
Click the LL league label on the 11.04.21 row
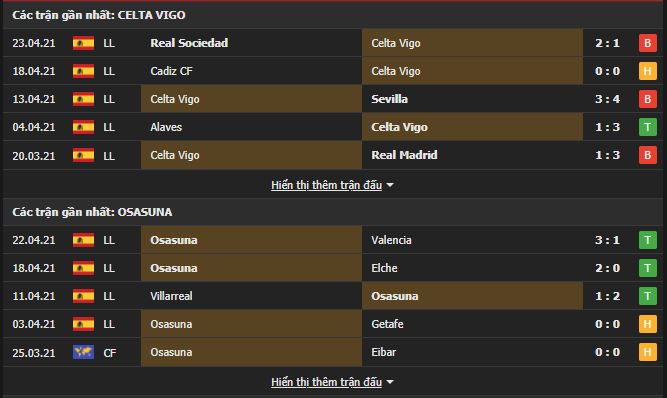tap(109, 296)
